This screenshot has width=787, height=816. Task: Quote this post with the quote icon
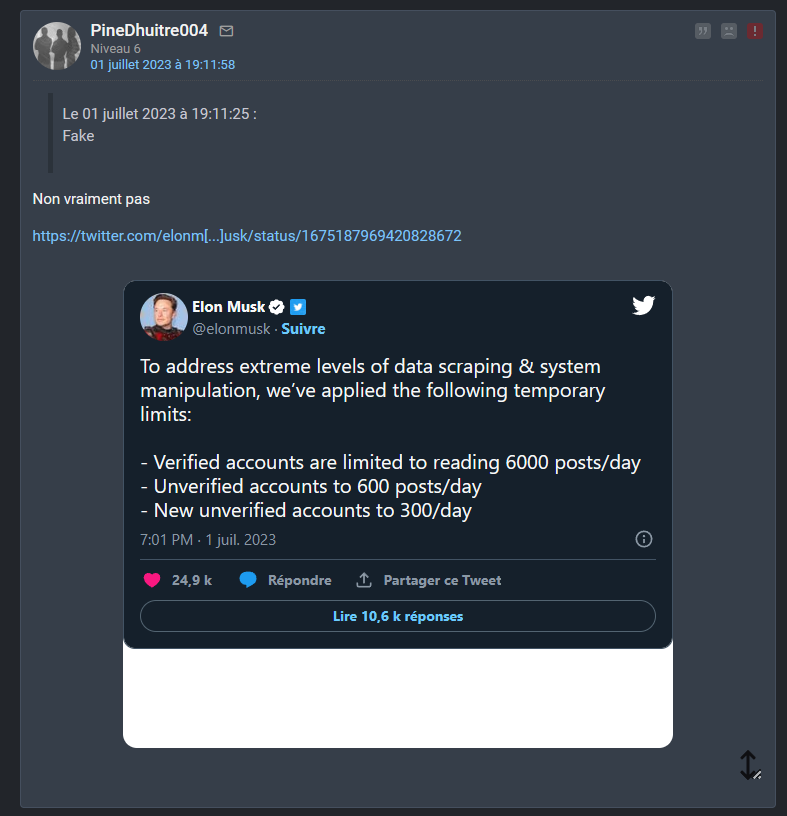coord(703,31)
